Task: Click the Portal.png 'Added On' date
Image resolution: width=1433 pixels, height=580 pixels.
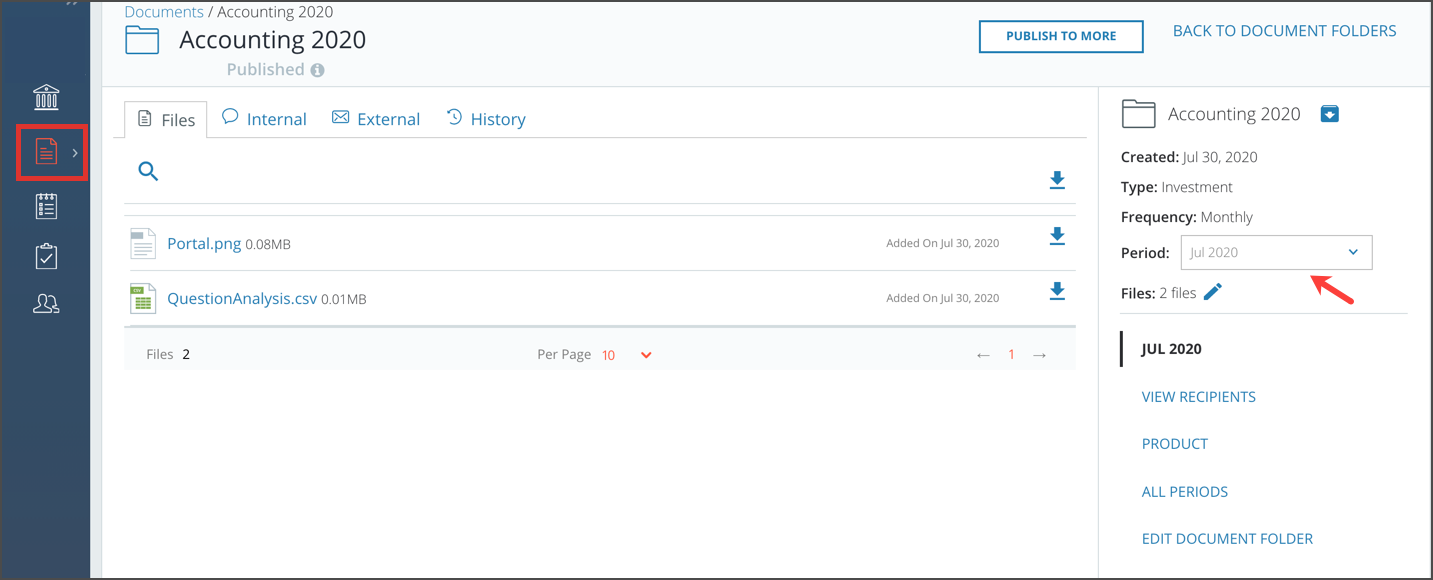Action: point(942,243)
